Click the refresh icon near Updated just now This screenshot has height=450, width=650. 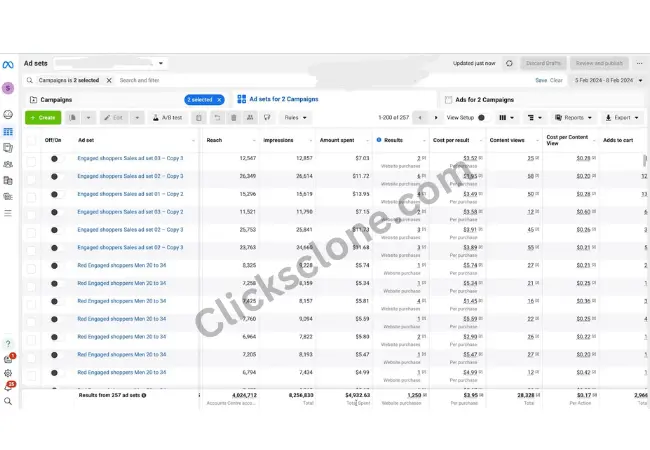(509, 63)
